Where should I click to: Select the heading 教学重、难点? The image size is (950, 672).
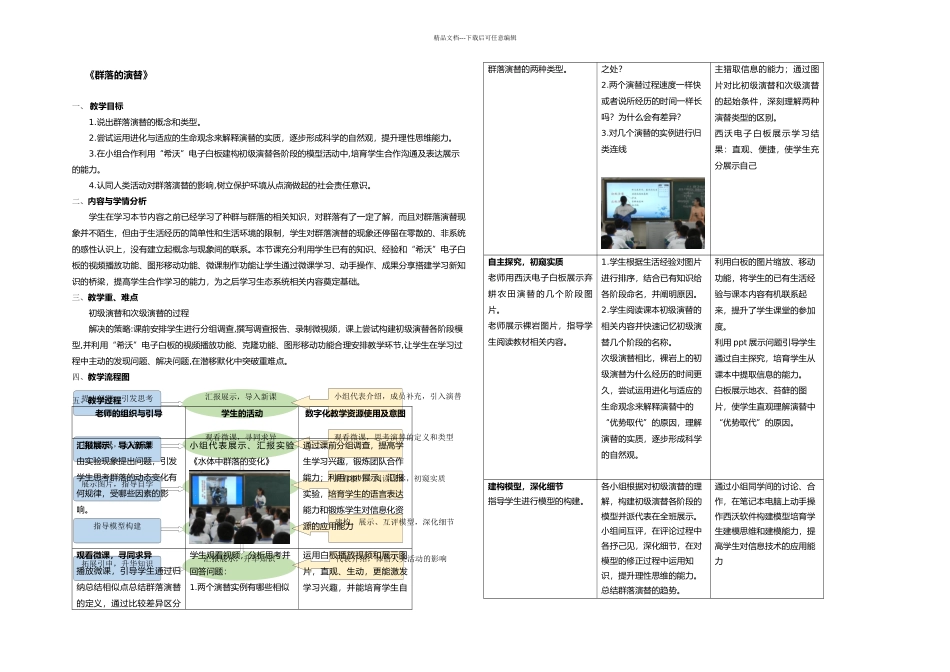(113, 297)
